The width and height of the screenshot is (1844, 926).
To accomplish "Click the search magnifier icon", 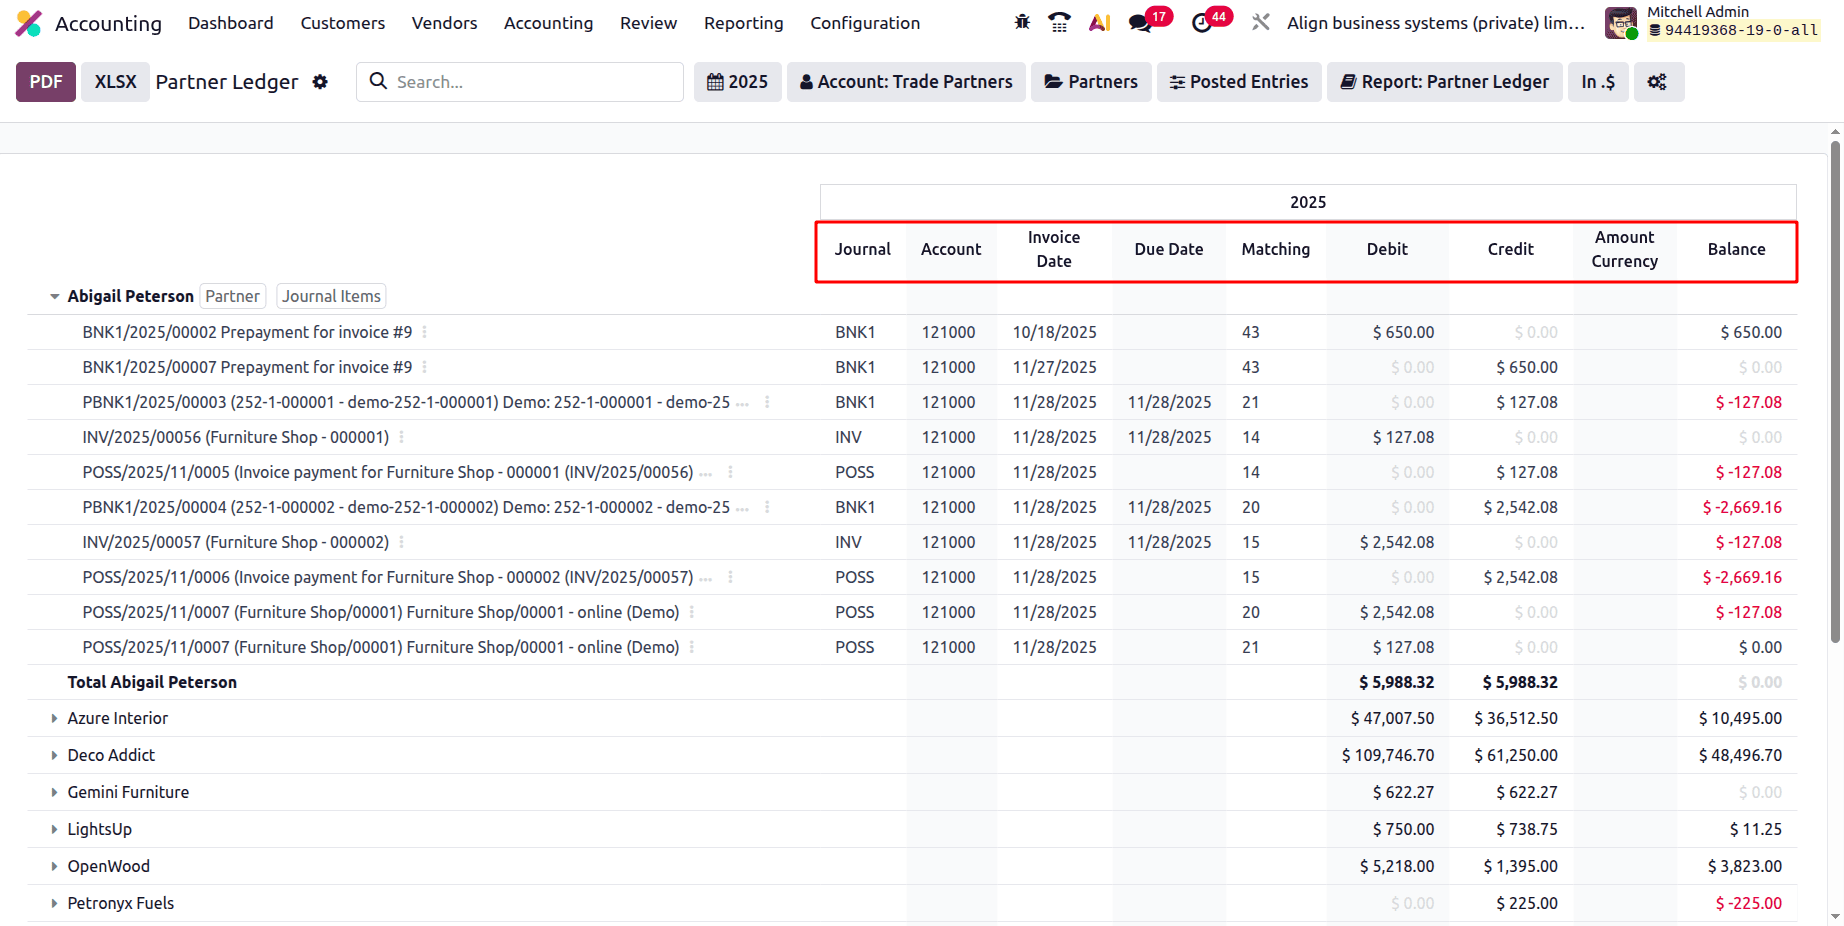I will point(378,81).
